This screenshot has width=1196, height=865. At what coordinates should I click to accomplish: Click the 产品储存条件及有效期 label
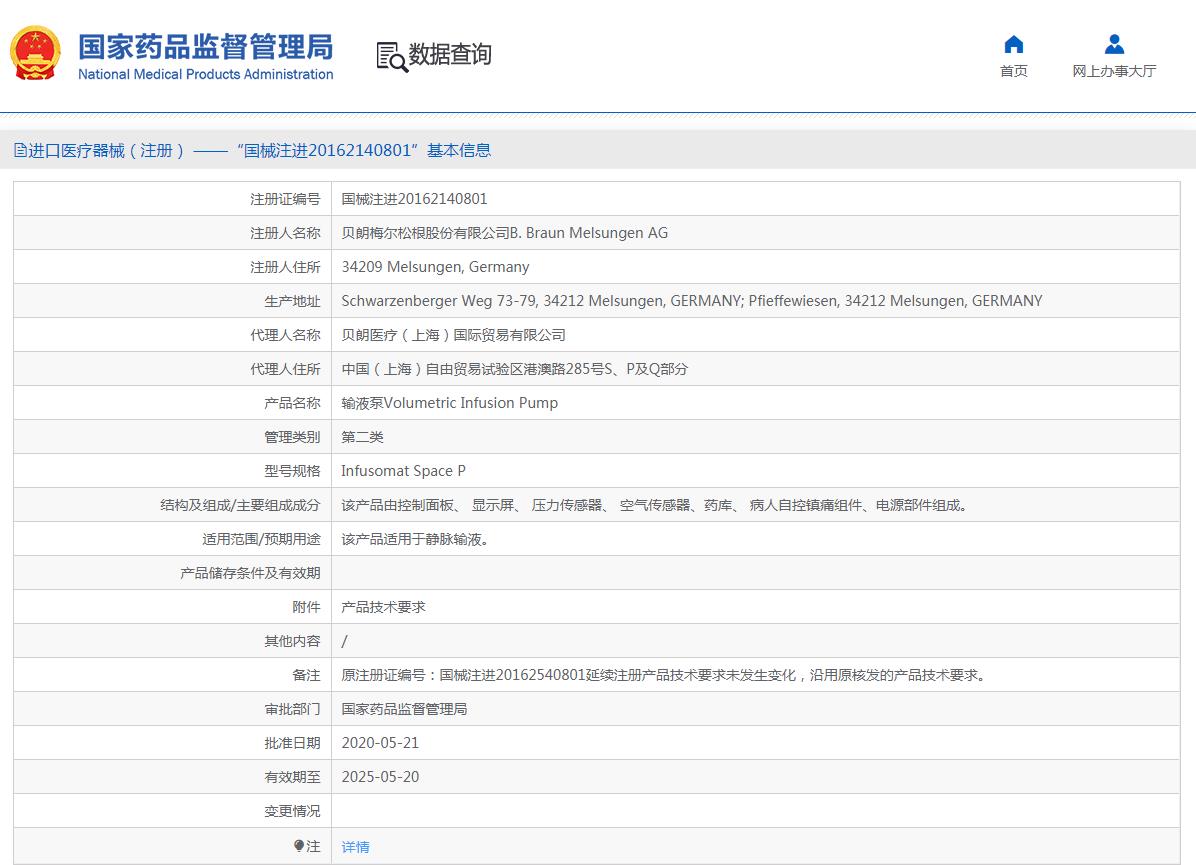(x=250, y=573)
